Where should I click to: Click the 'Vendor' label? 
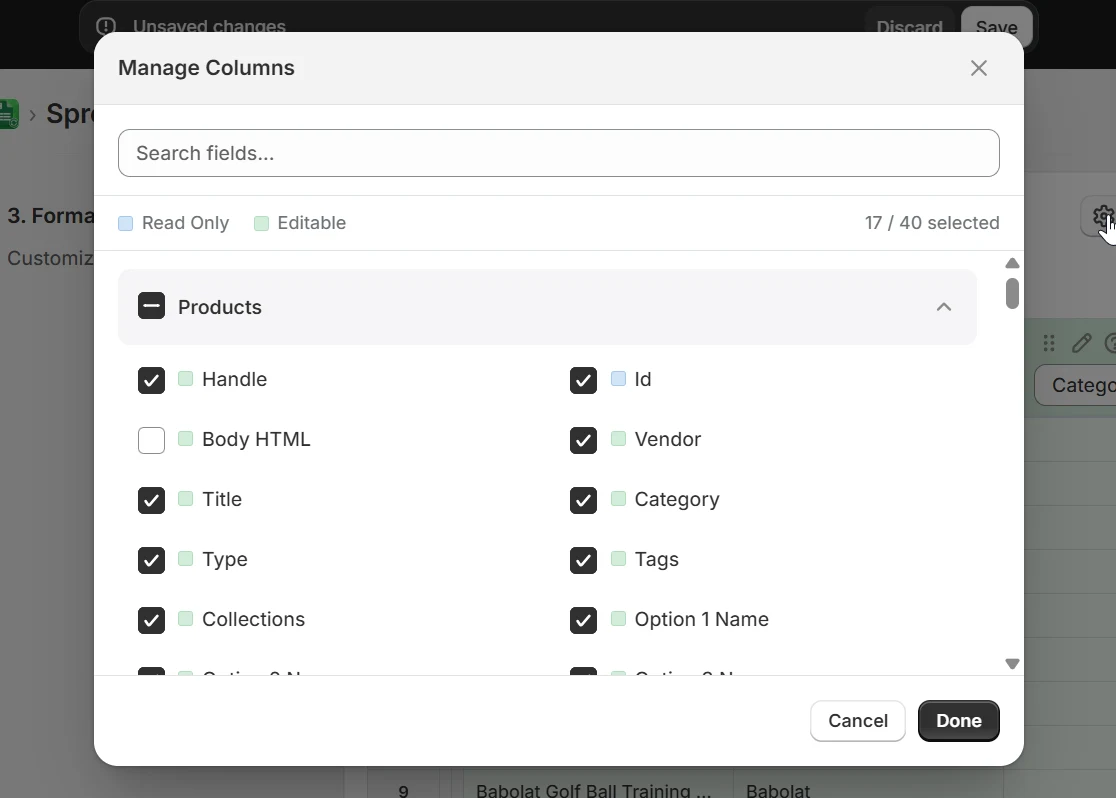point(668,439)
